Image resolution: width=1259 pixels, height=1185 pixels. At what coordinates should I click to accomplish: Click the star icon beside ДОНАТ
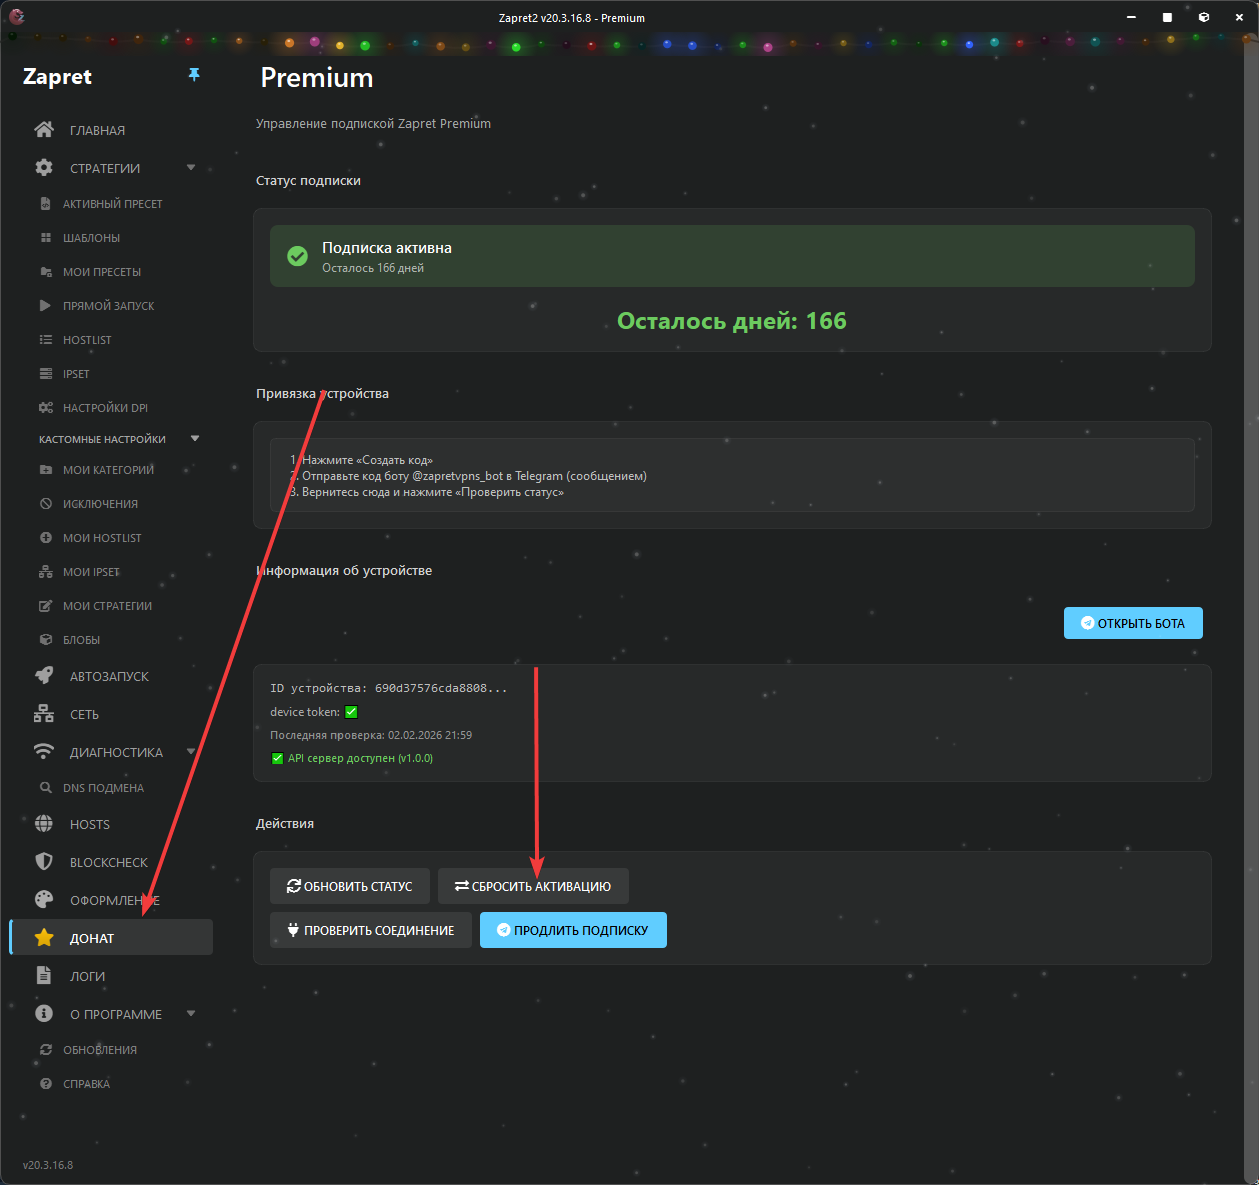click(44, 938)
